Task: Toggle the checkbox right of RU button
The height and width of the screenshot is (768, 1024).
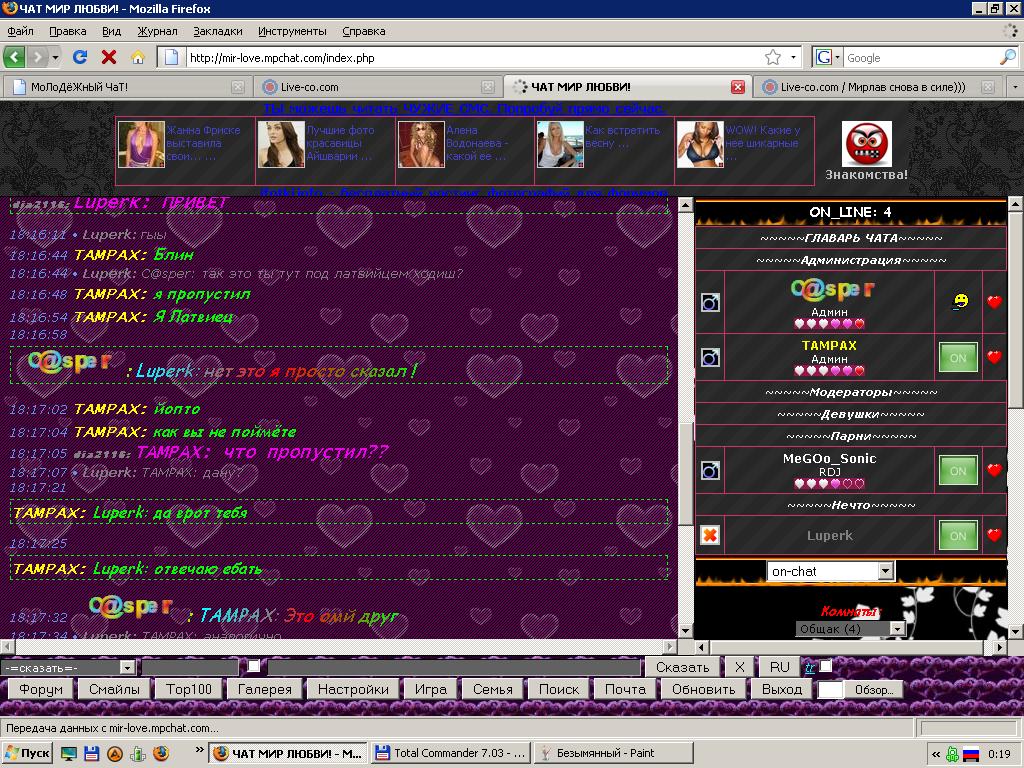Action: pos(826,667)
